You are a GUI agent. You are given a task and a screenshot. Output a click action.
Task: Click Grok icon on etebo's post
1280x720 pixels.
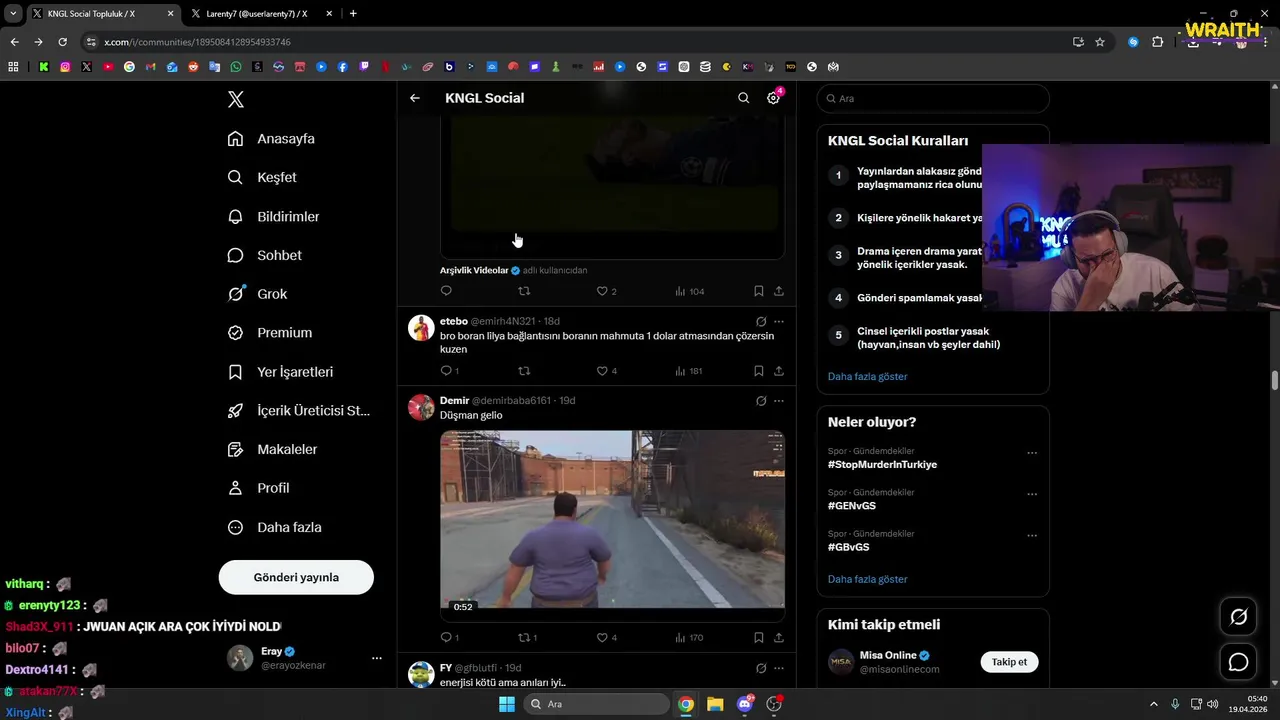(x=761, y=321)
